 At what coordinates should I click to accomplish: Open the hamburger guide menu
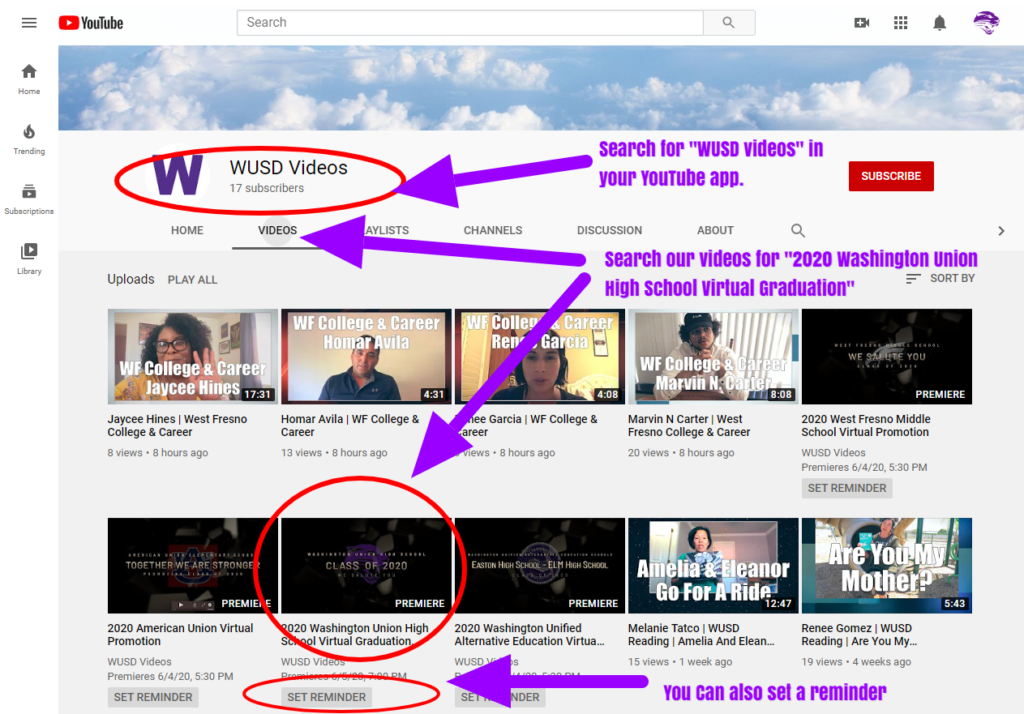(x=29, y=23)
